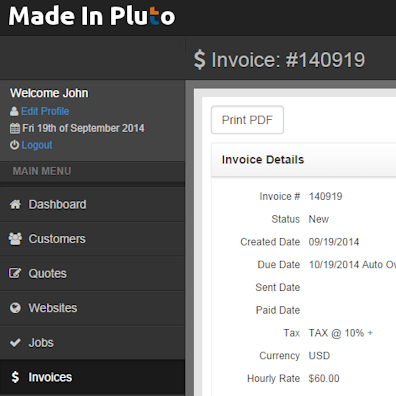Click the Created Date value 09/19/2014
Viewport: 396px width, 396px height.
point(334,242)
